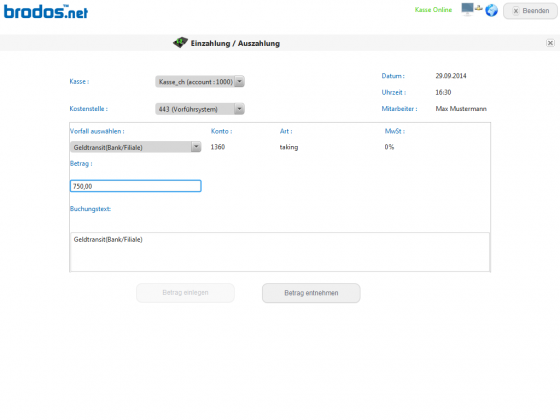Click the money icon beside Einzahlung / Auszahlung

pyautogui.click(x=180, y=42)
